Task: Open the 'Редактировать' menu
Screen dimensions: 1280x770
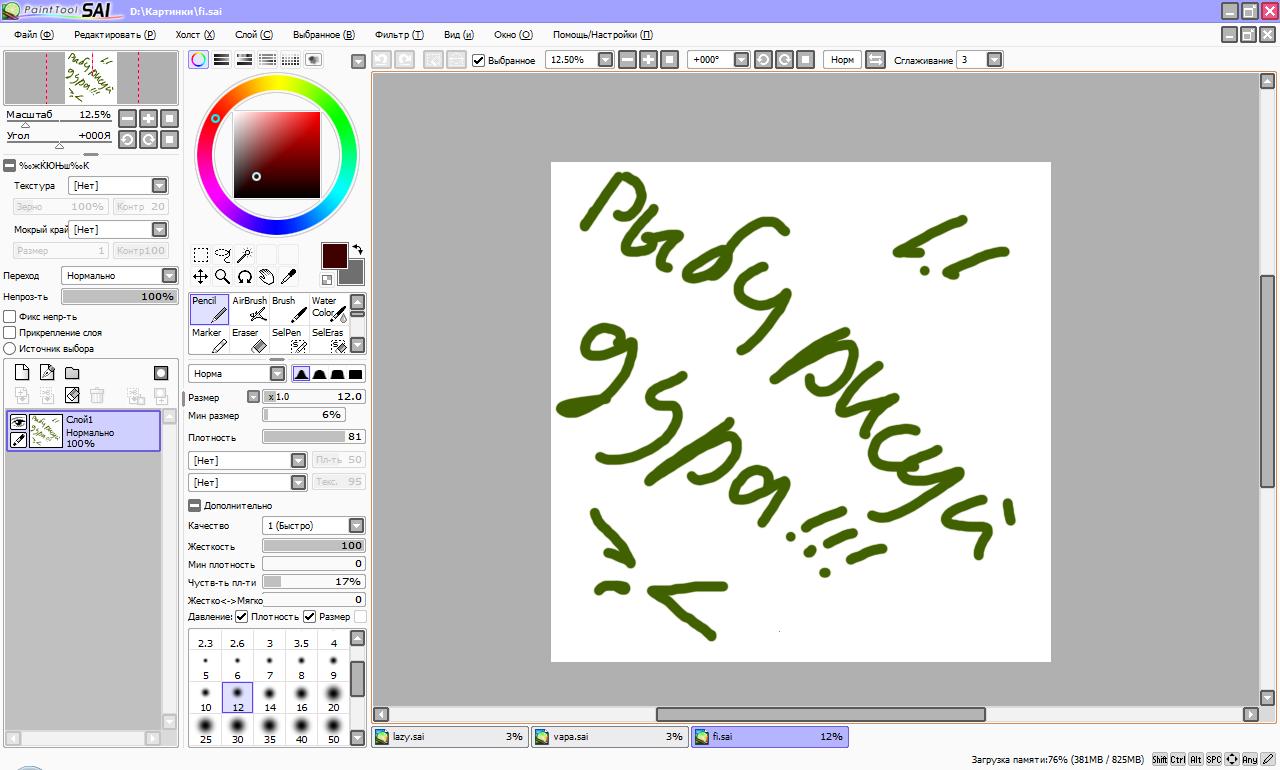Action: (x=115, y=34)
